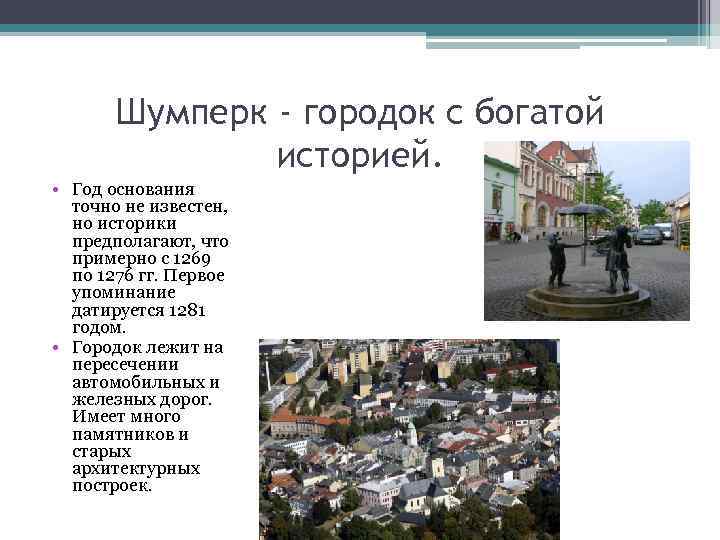Click the year '1281' in the text

point(187,310)
